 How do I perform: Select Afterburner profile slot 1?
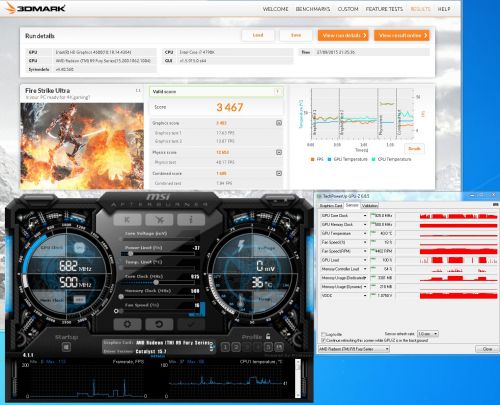(x=225, y=347)
